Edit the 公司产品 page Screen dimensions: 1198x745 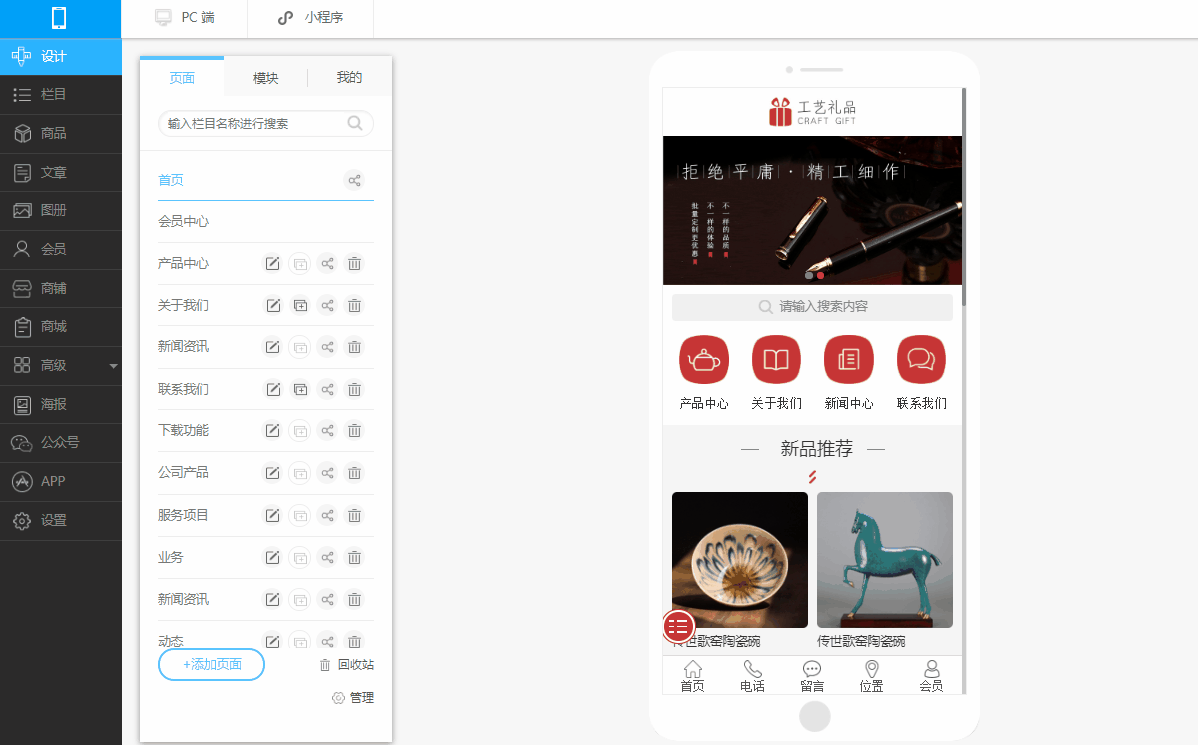[x=273, y=473]
